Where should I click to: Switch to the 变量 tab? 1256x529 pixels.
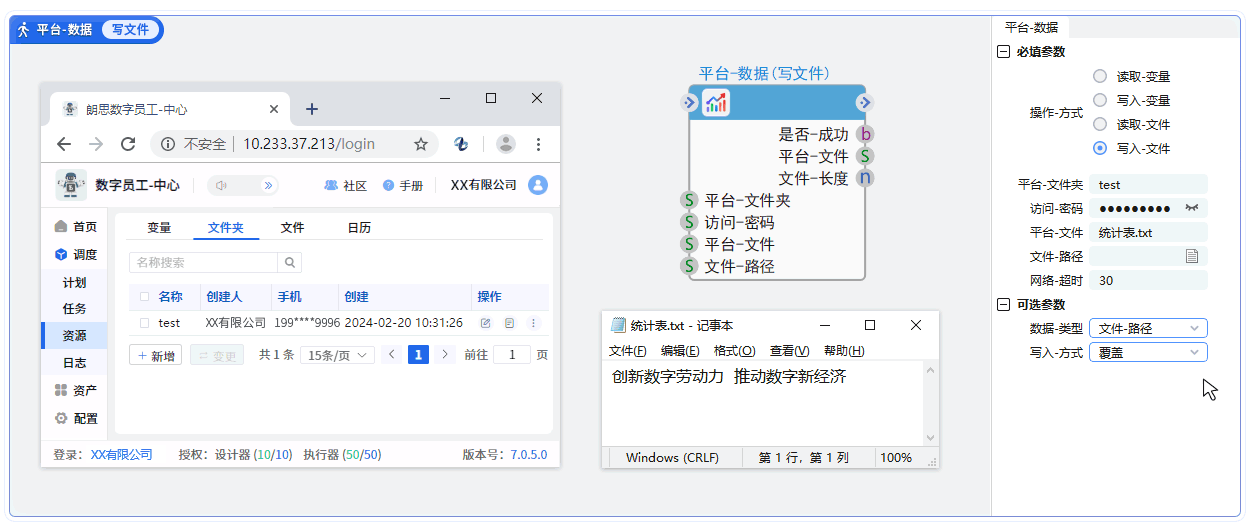coord(159,228)
